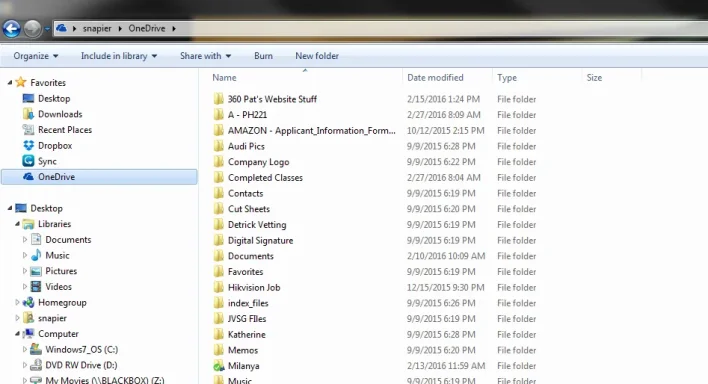
Task: Select the Digital Signature folder icon
Action: (219, 240)
